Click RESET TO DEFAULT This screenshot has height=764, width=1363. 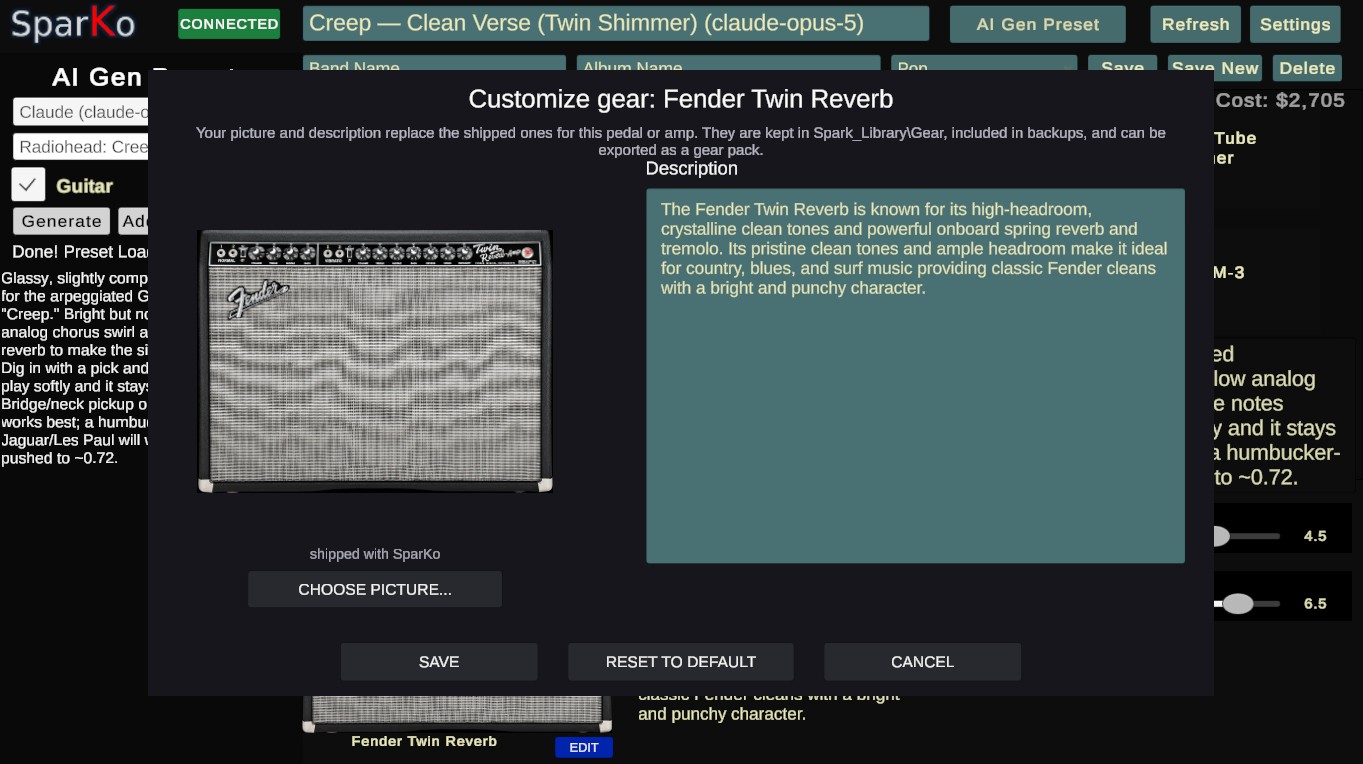tap(680, 662)
